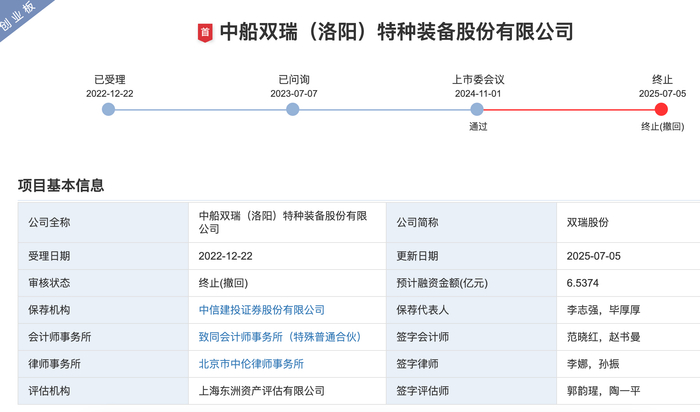Click the 上市委会议 timeline node
Screen dimensions: 700x412
[478, 109]
